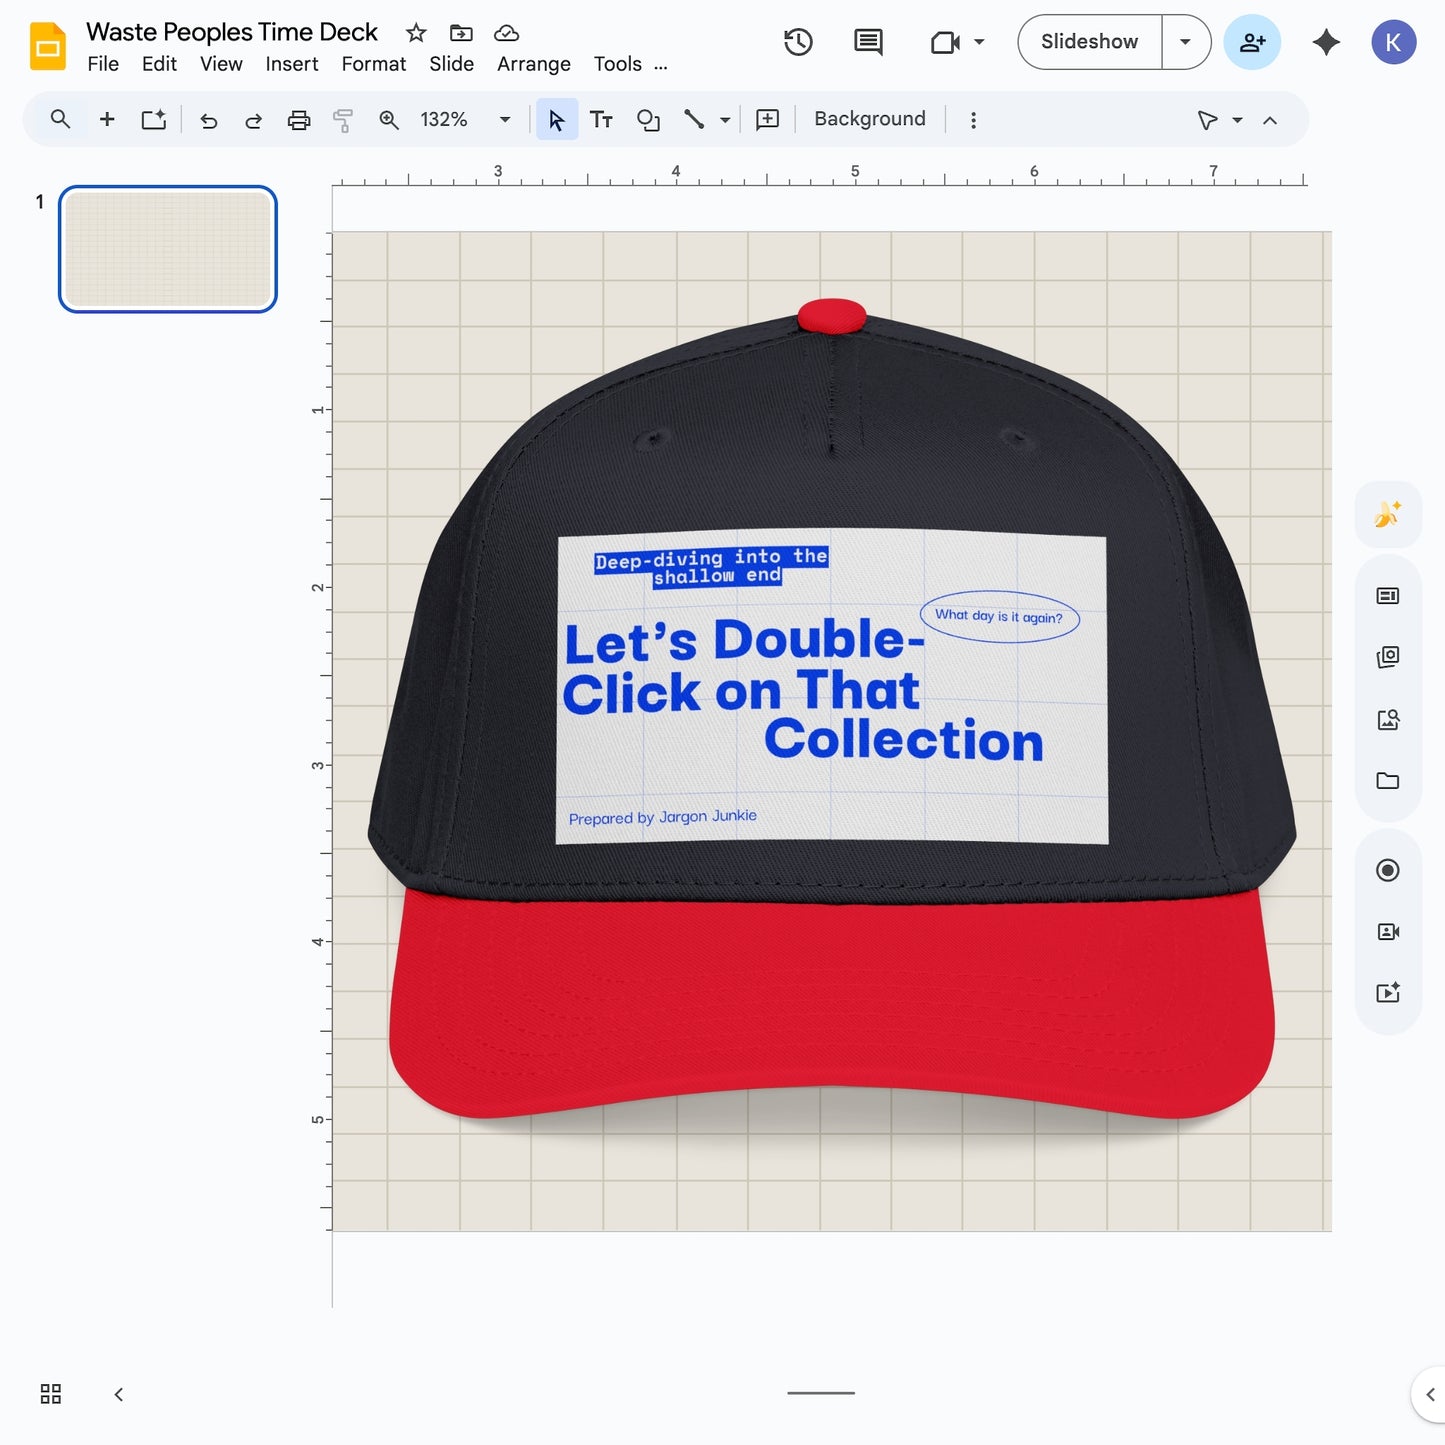1445x1445 pixels.
Task: Click the record circle side icon
Action: point(1388,870)
